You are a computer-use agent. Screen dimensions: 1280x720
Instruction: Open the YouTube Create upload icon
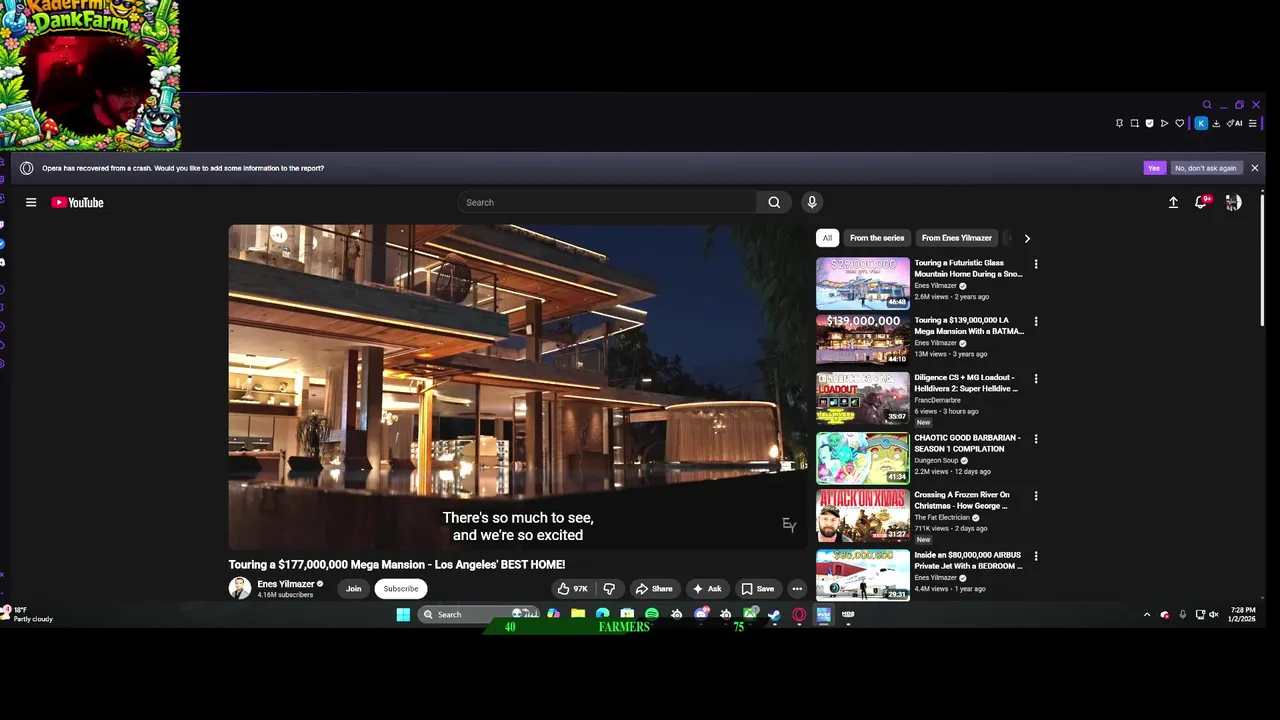(1173, 202)
